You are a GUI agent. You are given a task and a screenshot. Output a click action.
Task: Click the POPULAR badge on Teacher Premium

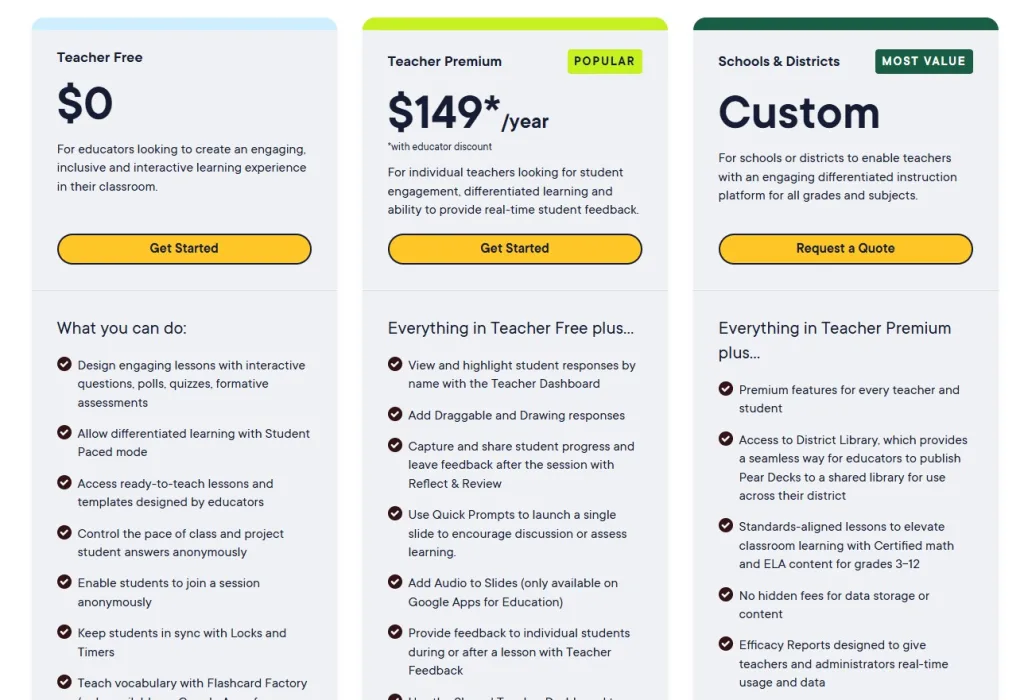coord(604,61)
